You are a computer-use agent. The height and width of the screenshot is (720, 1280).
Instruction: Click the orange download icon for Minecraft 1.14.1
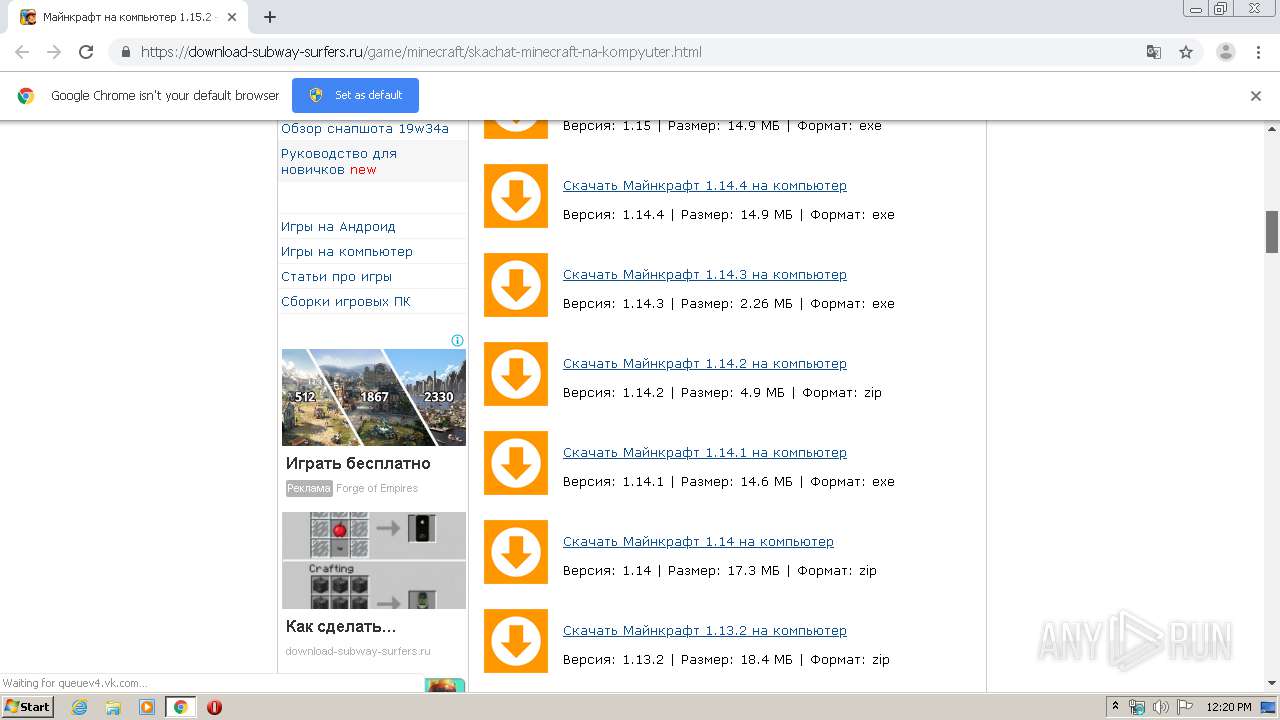516,463
